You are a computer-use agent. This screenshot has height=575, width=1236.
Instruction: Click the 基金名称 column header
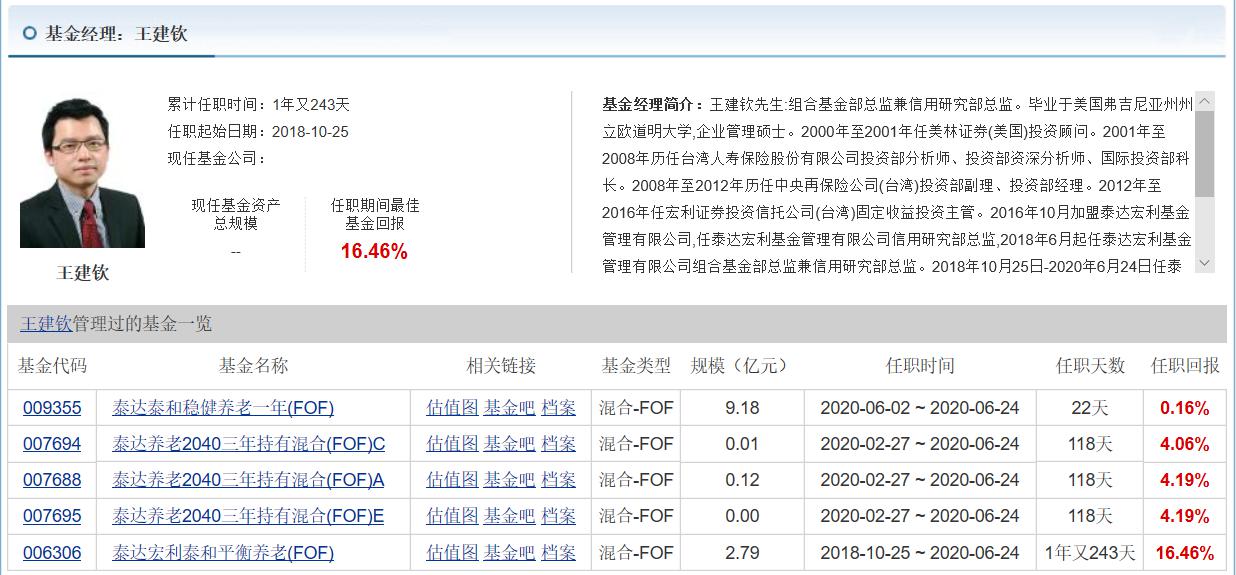[254, 366]
